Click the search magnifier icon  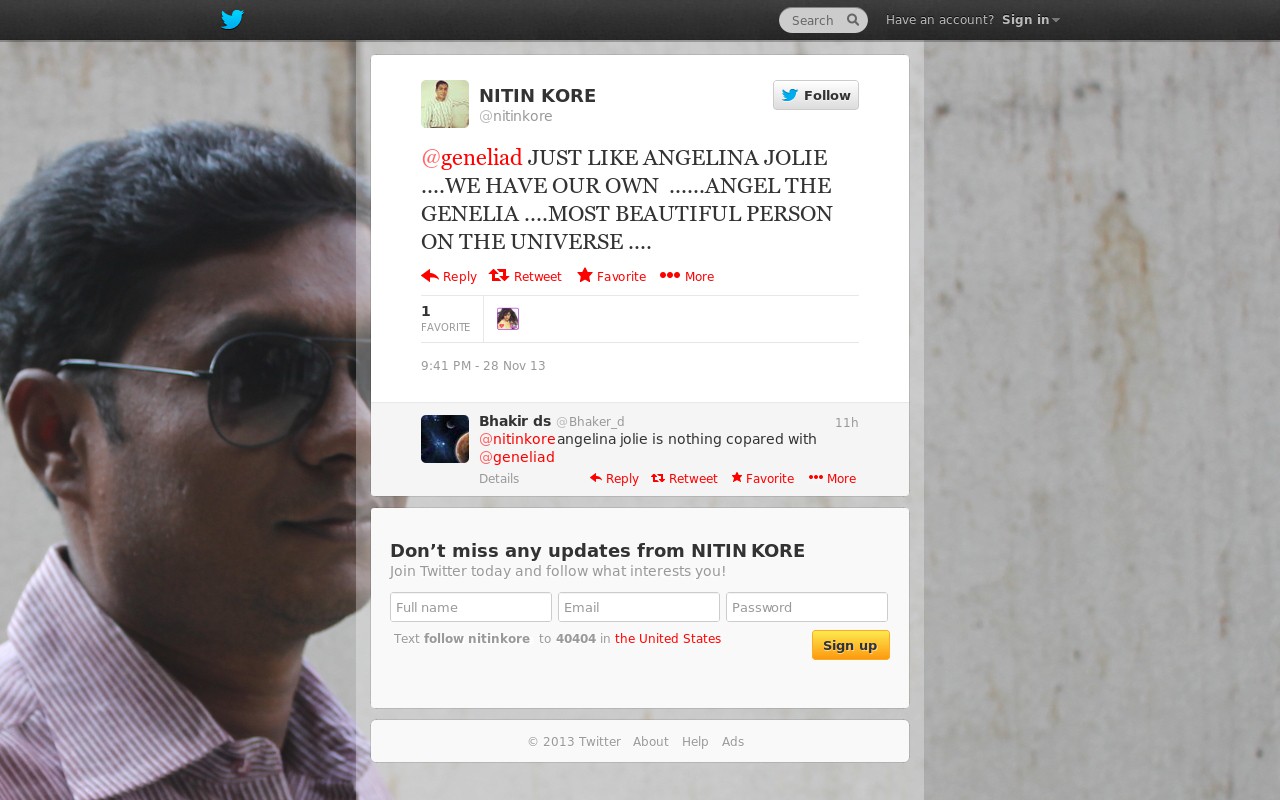coord(853,20)
